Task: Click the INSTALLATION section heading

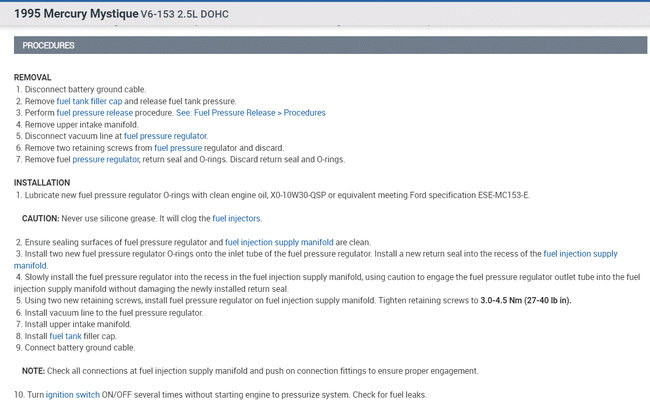Action: coord(43,182)
